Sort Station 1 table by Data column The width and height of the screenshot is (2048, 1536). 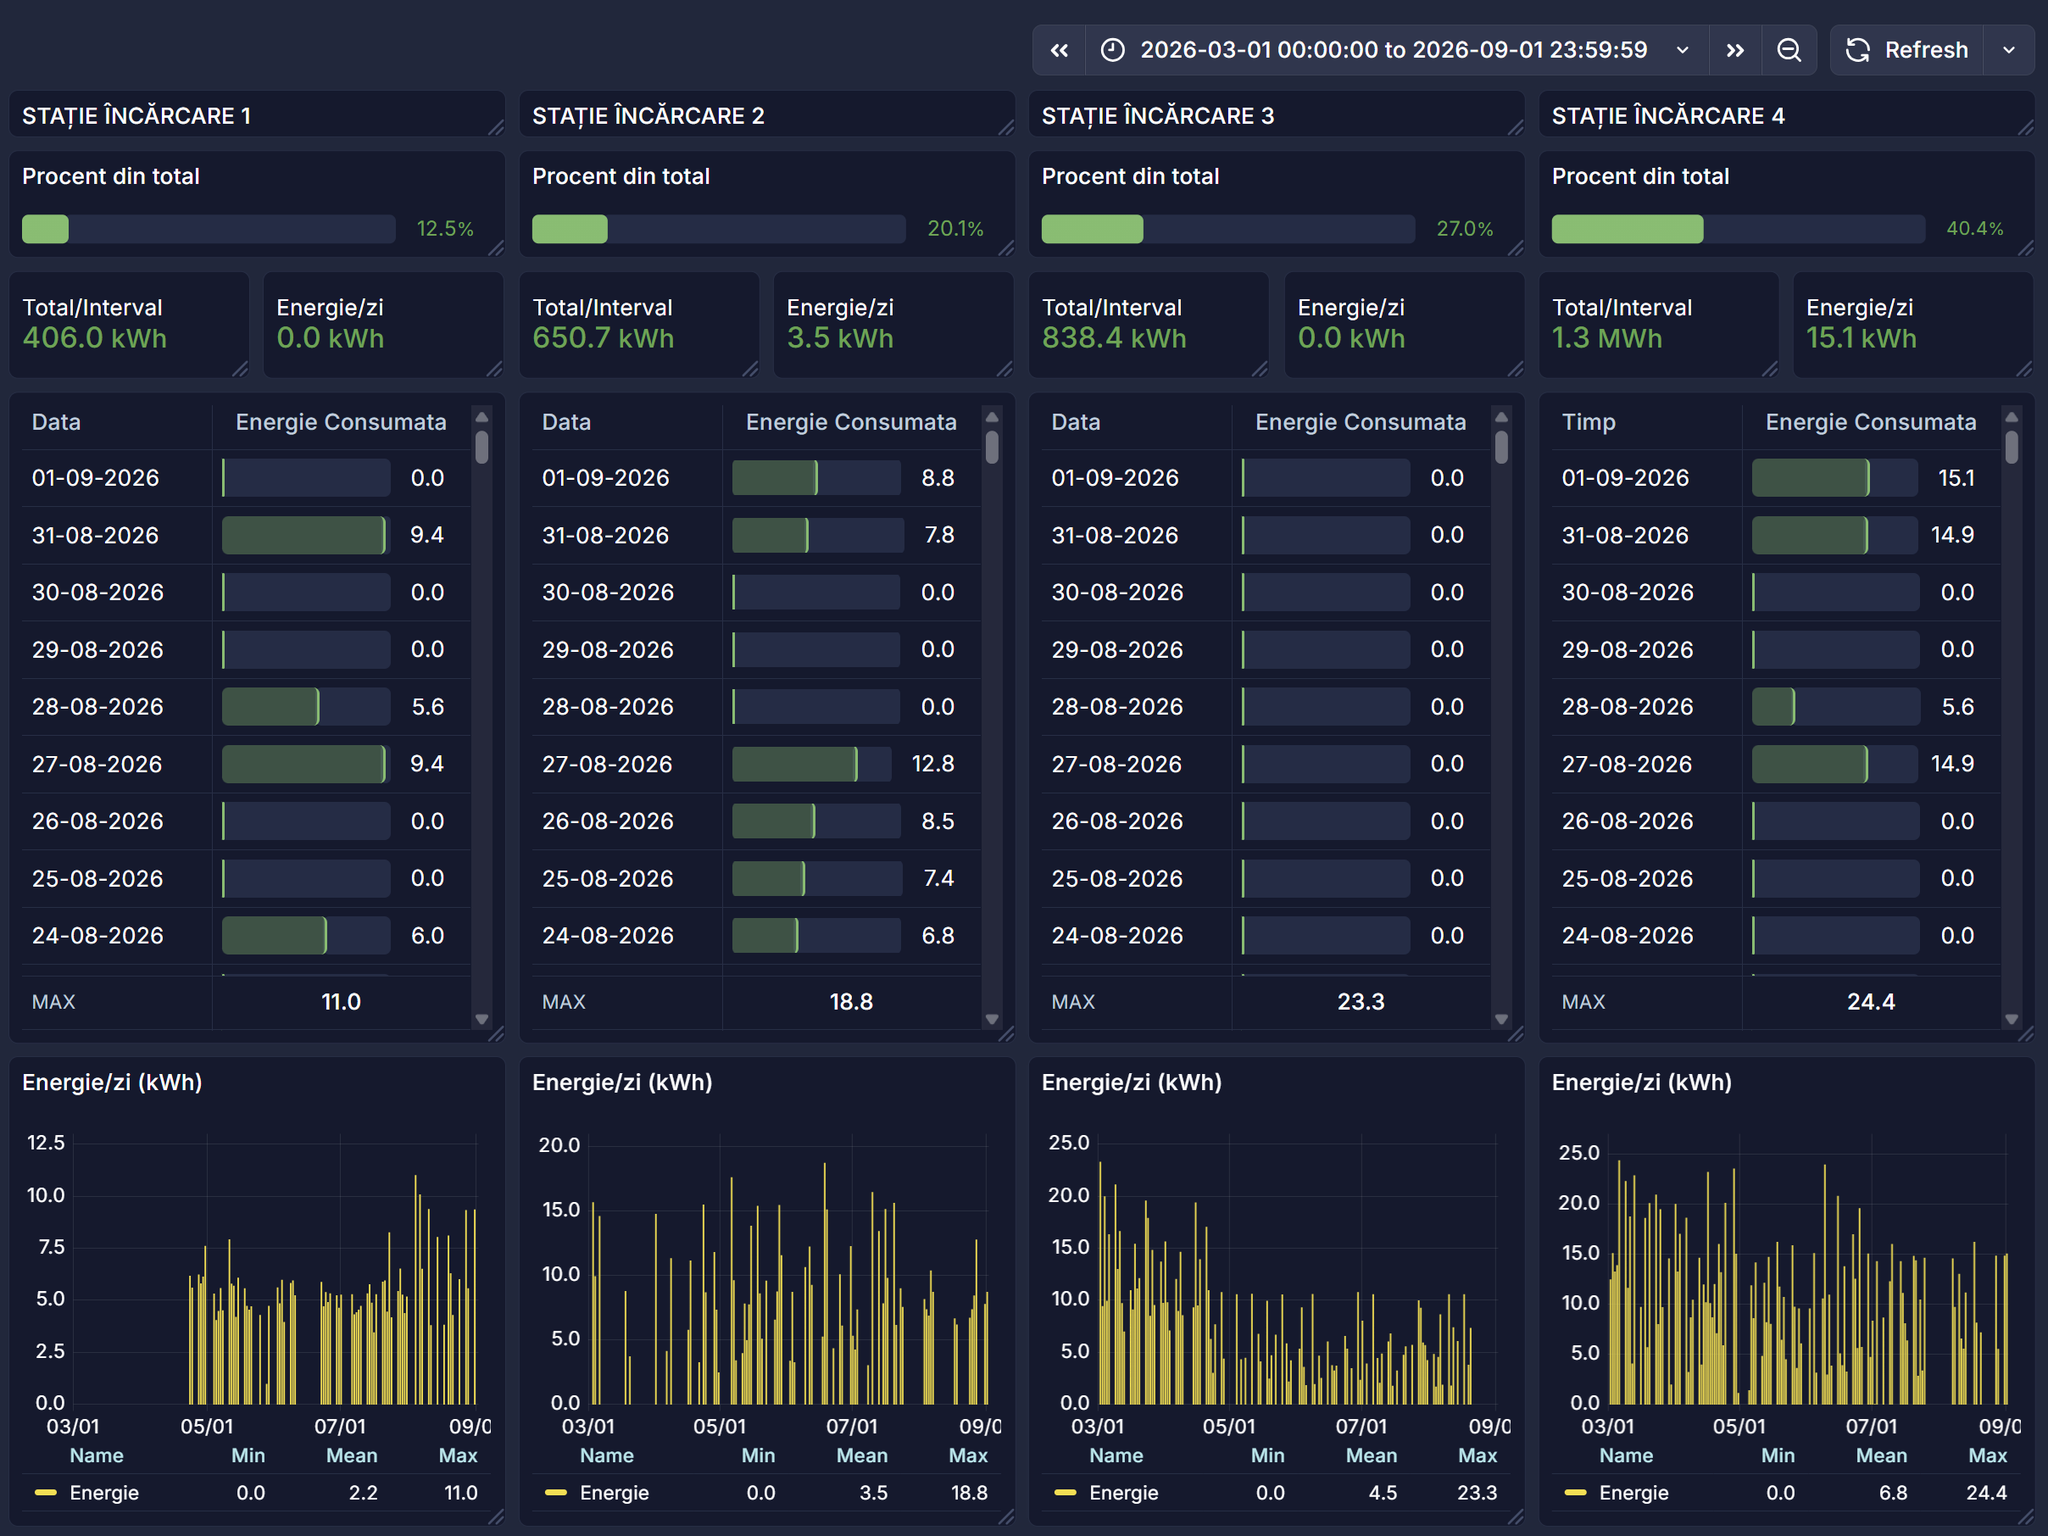[56, 422]
